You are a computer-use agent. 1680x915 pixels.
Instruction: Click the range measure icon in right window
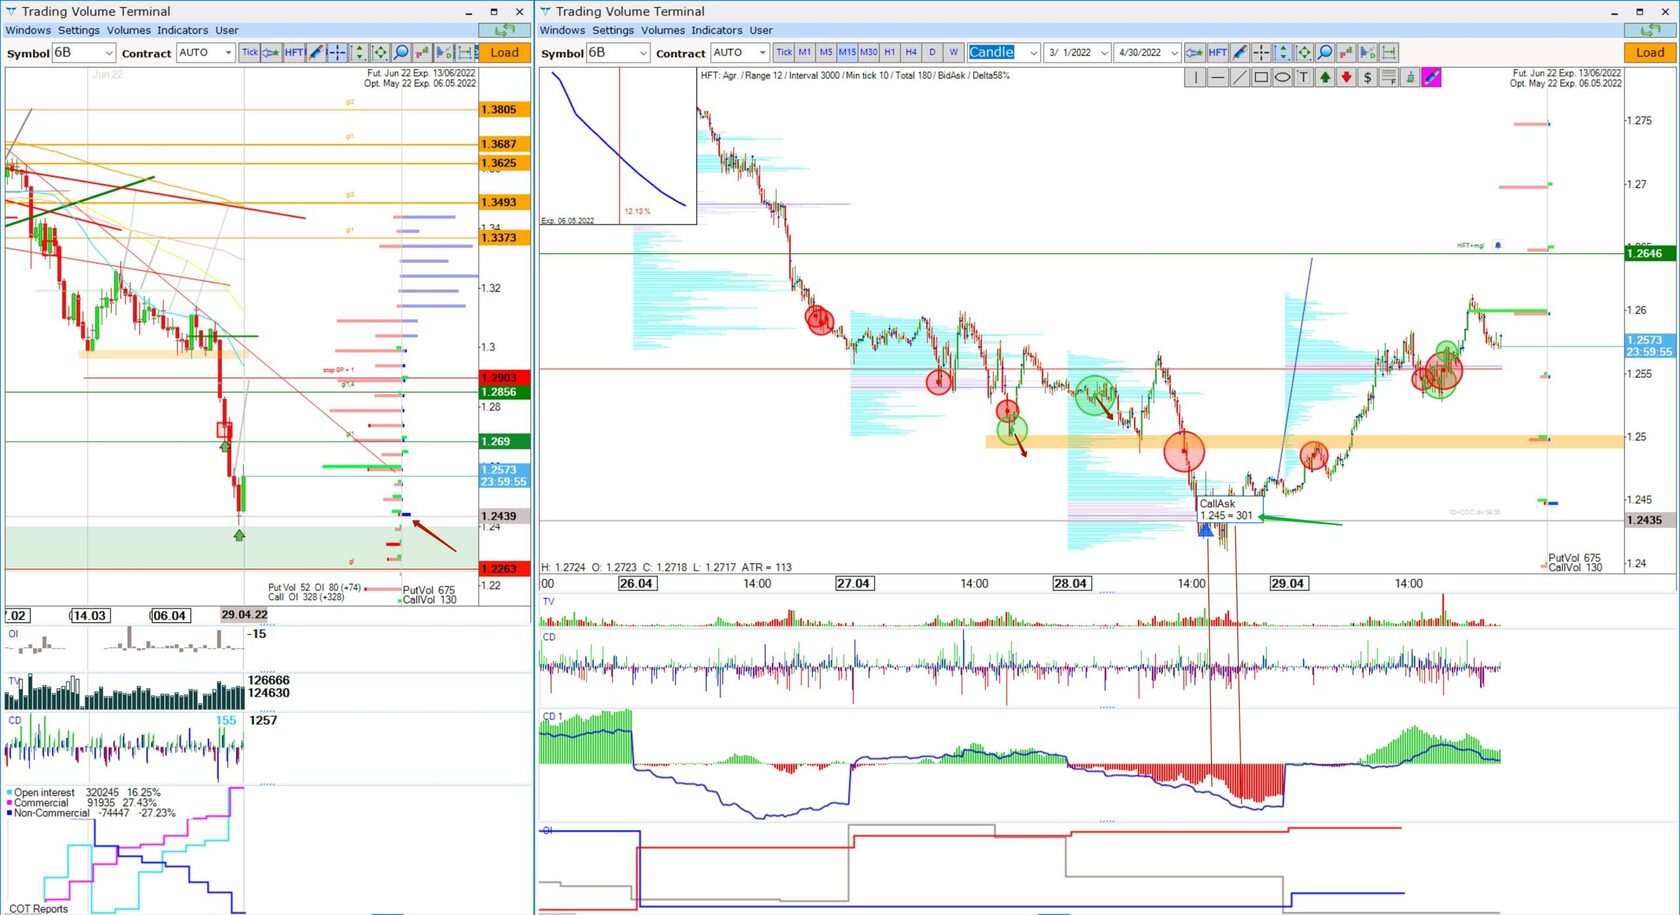pyautogui.click(x=1389, y=52)
